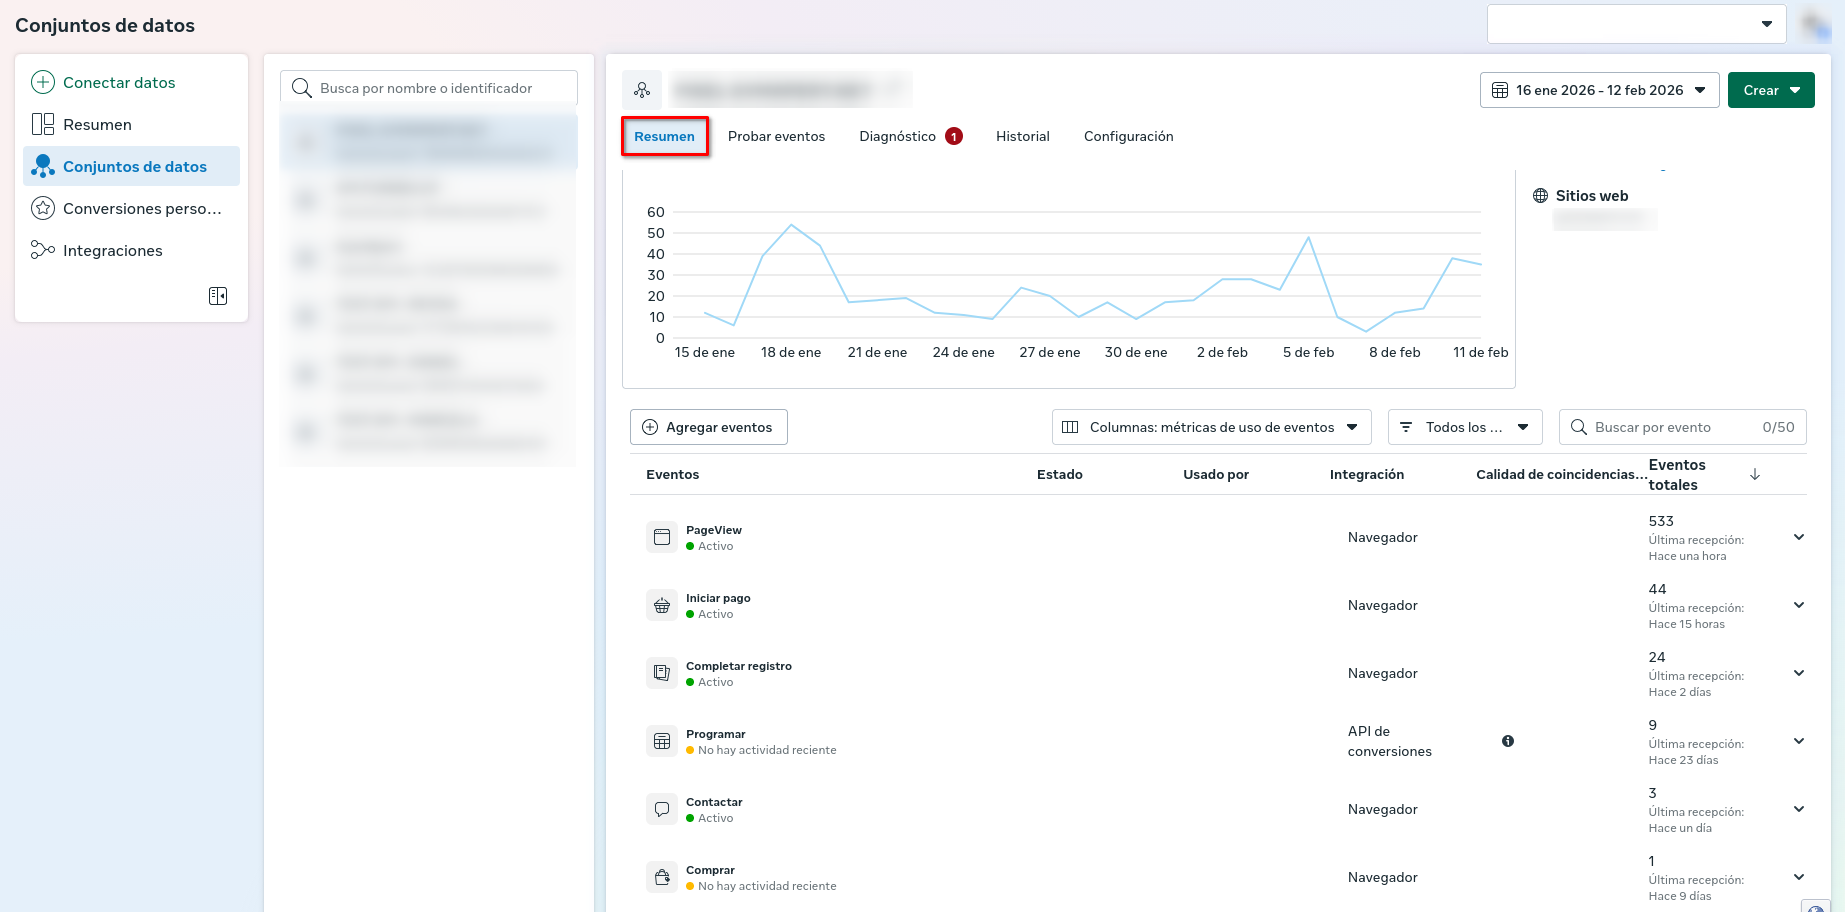Click the Agregar eventos button
The width and height of the screenshot is (1845, 912).
click(x=709, y=427)
